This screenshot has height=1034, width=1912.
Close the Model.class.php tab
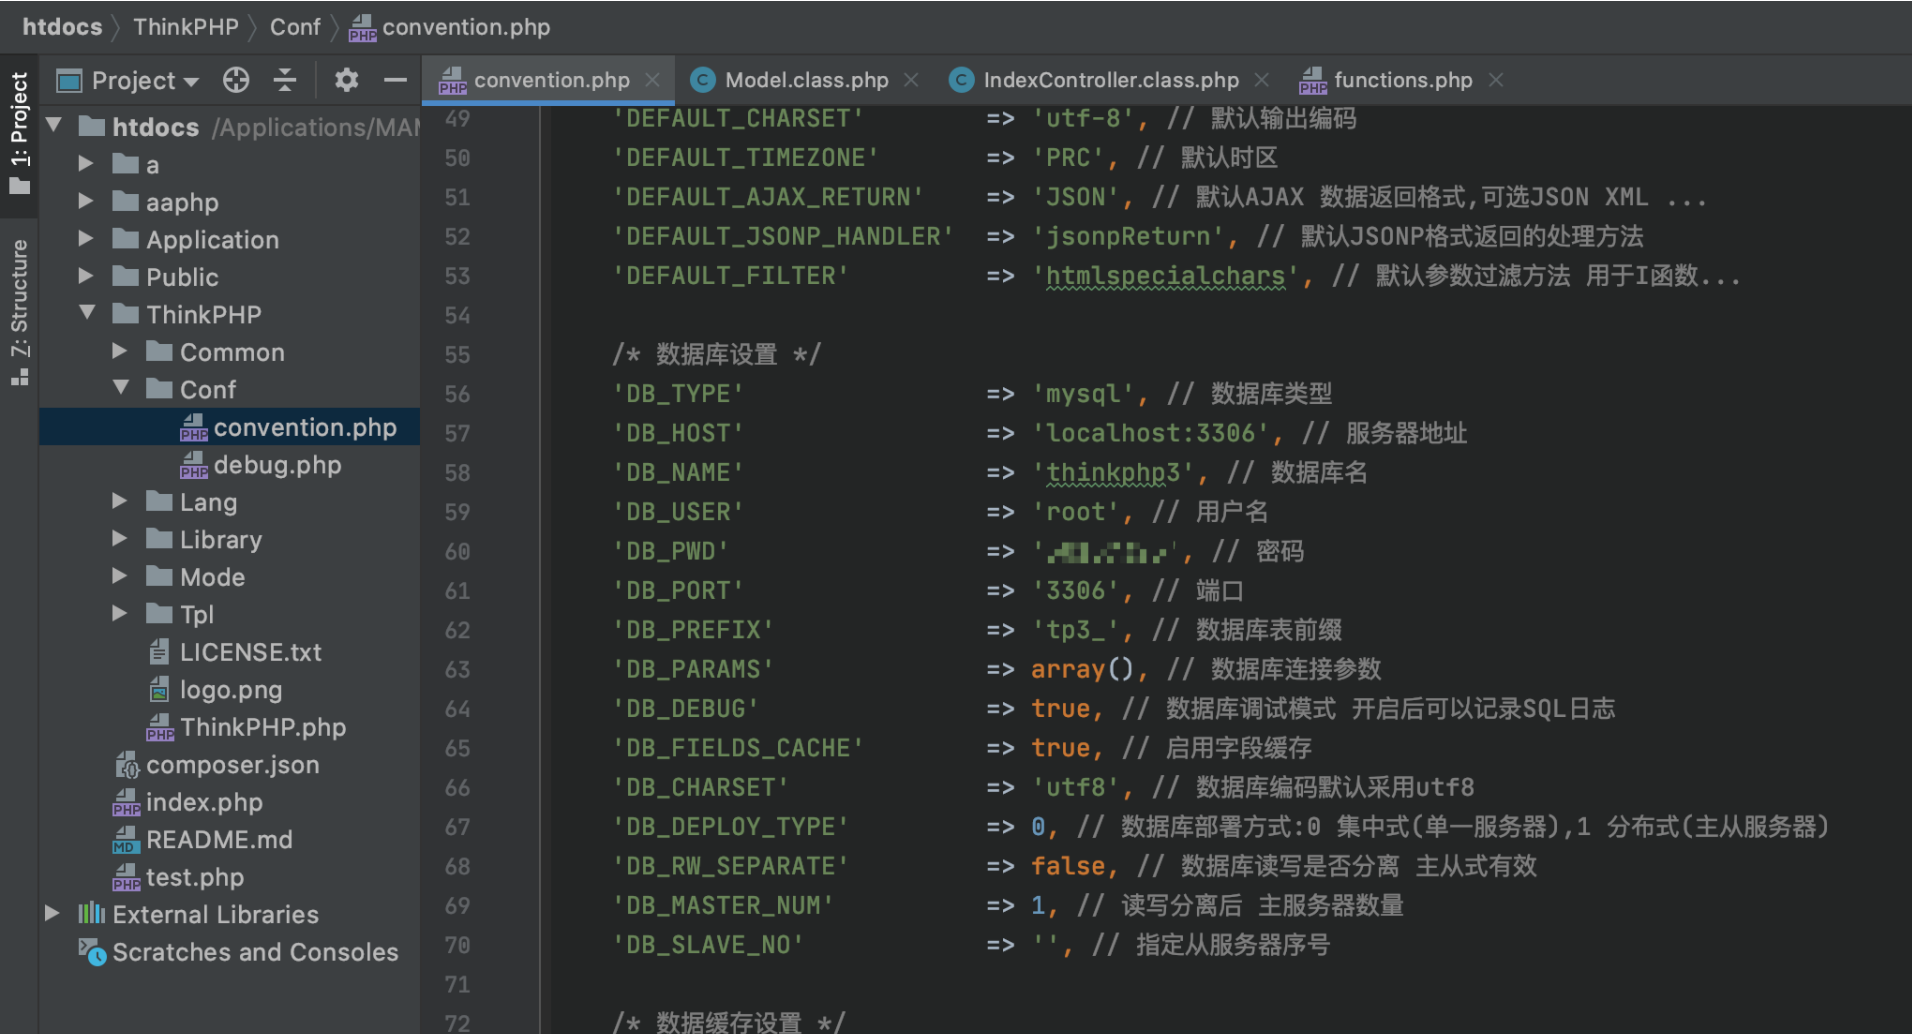[911, 80]
